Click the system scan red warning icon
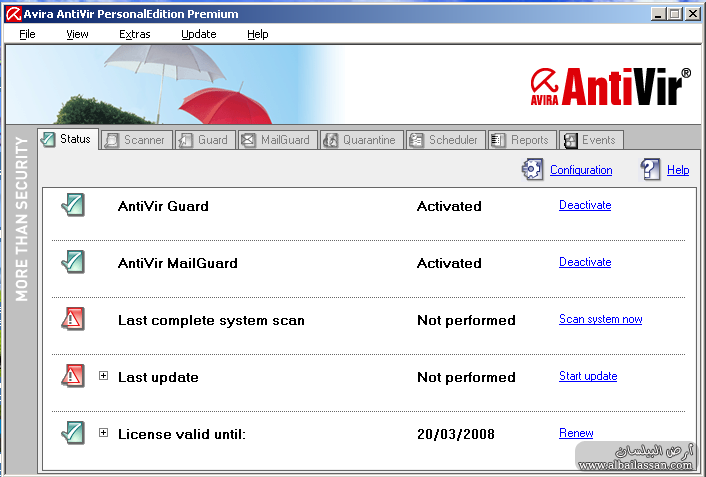Viewport: 706px width, 477px height. click(73, 319)
